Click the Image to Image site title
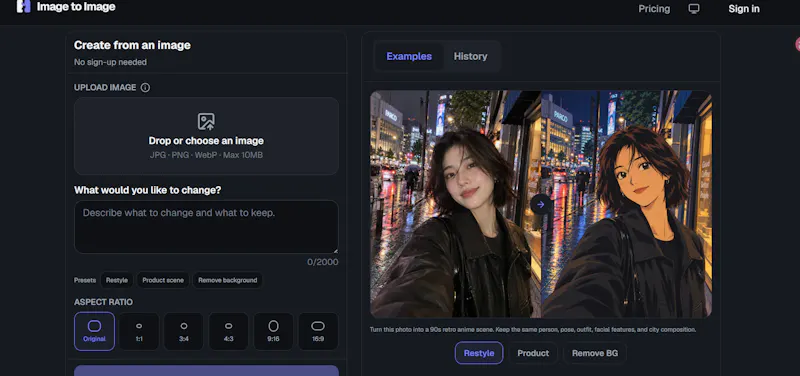 [76, 7]
